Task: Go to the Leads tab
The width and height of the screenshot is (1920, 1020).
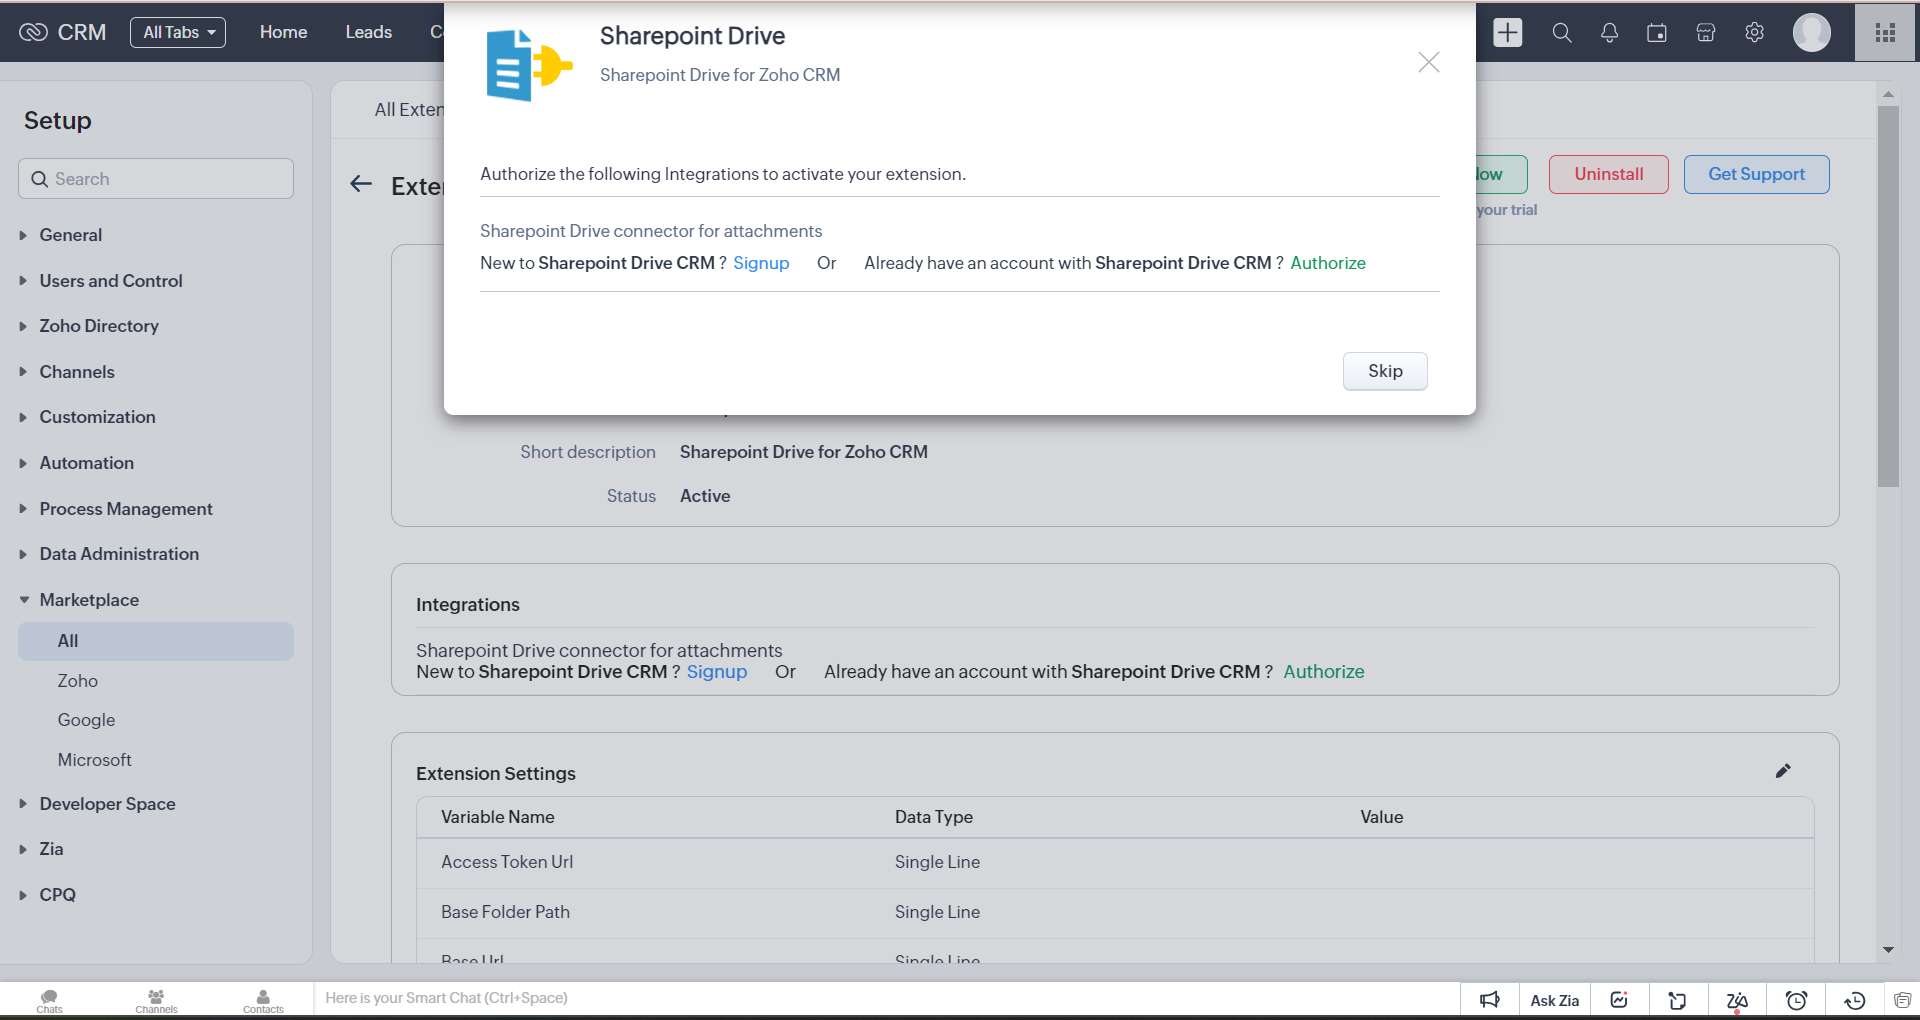Action: 368,32
